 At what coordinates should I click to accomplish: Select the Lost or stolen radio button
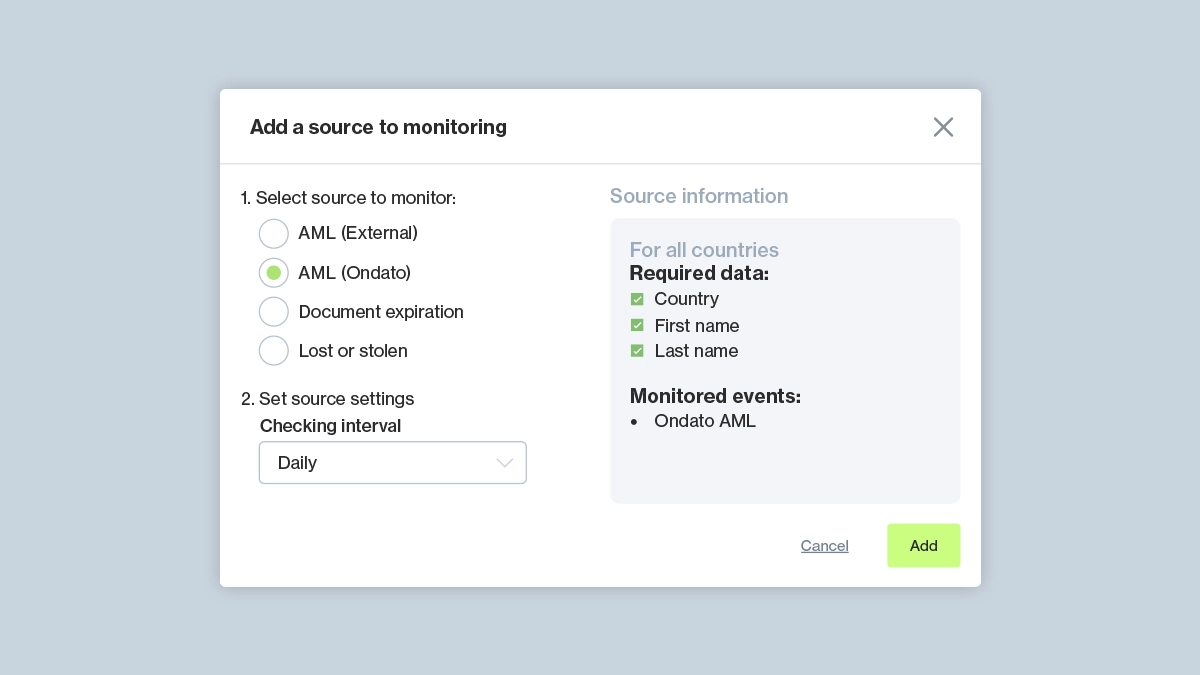tap(274, 351)
